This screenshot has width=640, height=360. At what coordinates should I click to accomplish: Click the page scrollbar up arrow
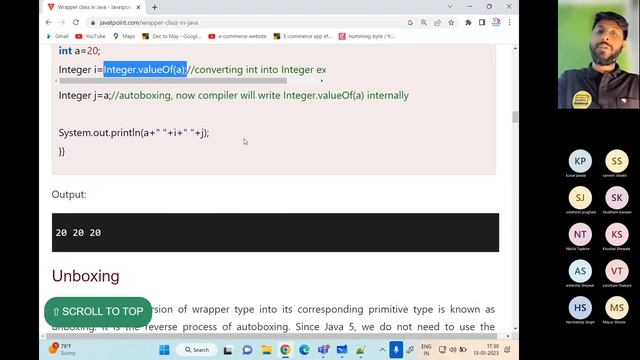coord(515,48)
